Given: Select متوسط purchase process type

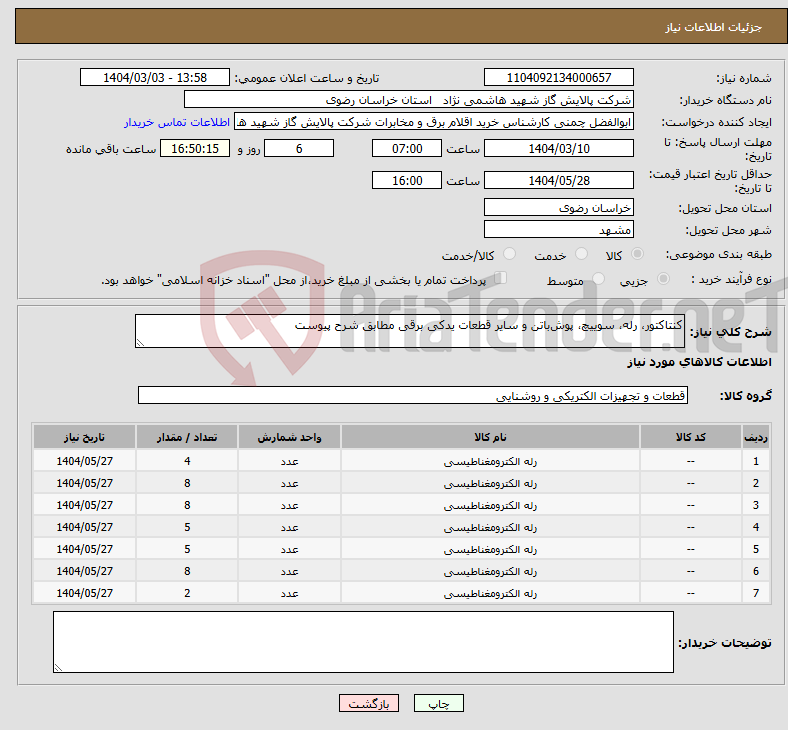Looking at the screenshot, I should (599, 280).
